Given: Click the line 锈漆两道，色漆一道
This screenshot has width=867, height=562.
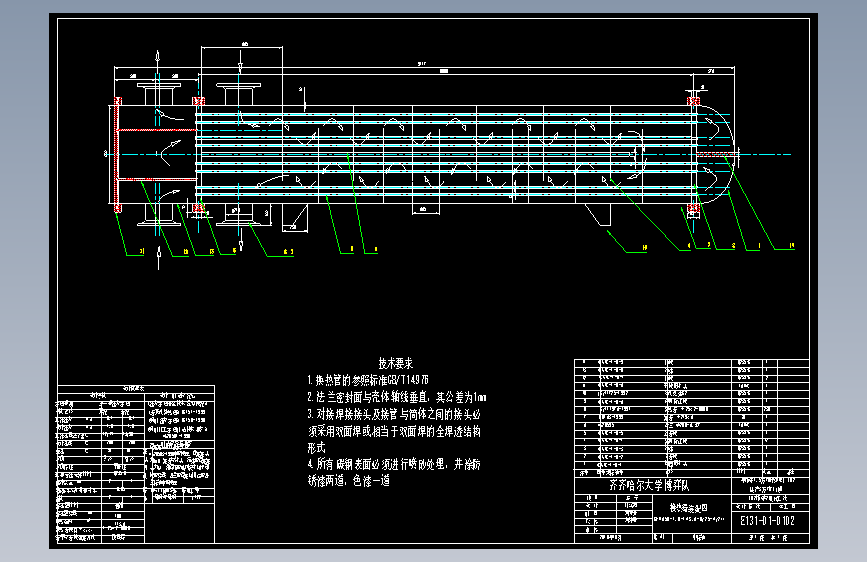Looking at the screenshot, I should point(349,481).
